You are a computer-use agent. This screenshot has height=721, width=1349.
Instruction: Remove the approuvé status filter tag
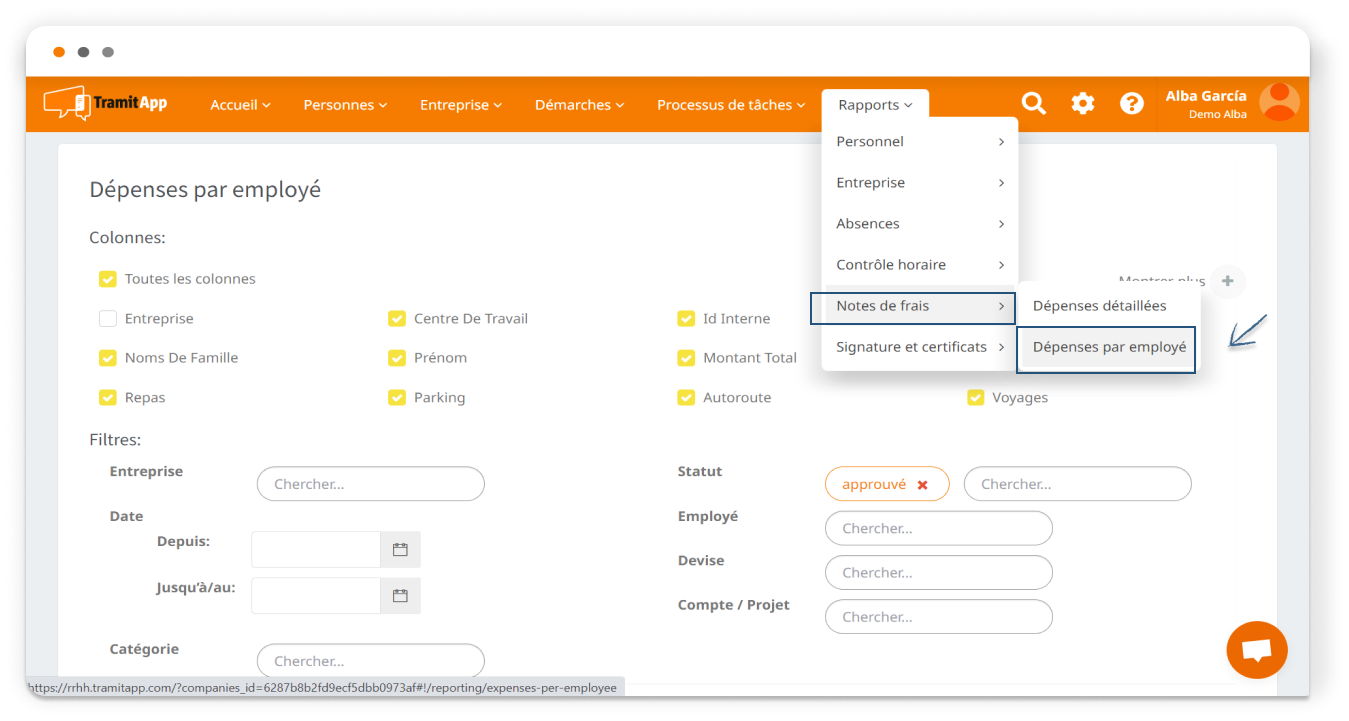(922, 485)
